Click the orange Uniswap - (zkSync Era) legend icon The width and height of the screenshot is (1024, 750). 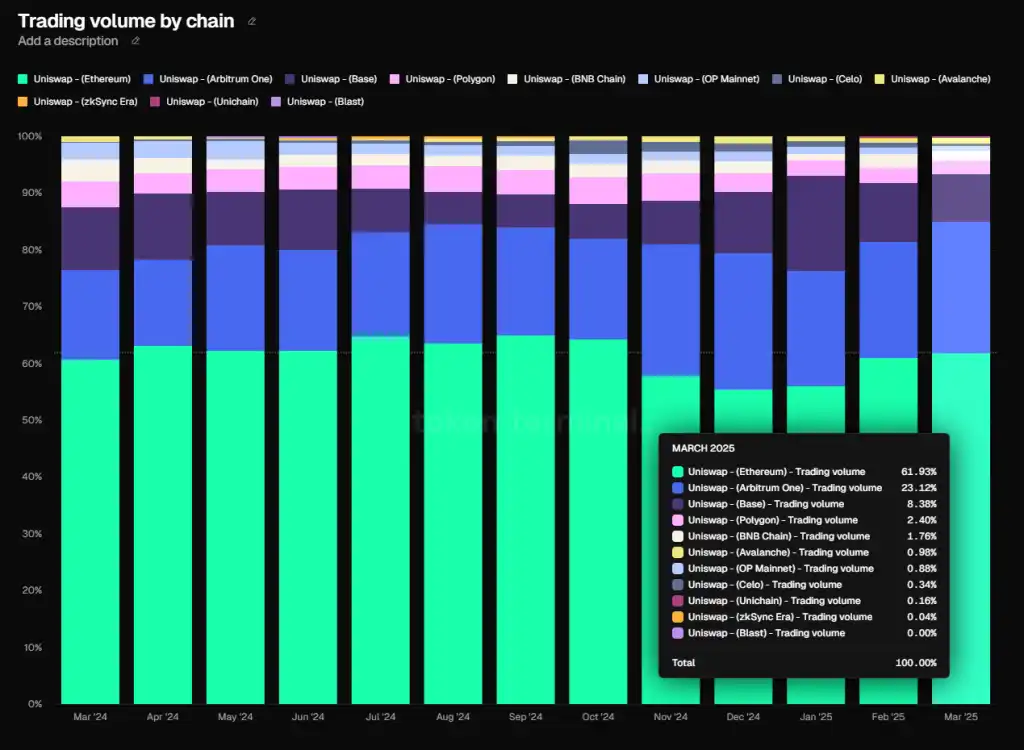pos(22,101)
